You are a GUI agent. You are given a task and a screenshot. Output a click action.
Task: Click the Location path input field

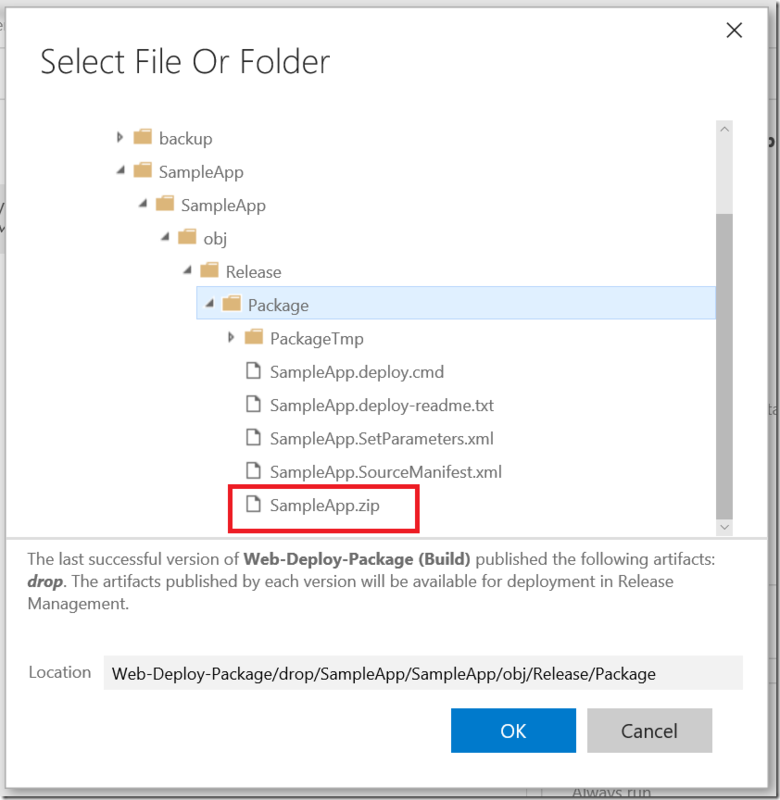423,673
